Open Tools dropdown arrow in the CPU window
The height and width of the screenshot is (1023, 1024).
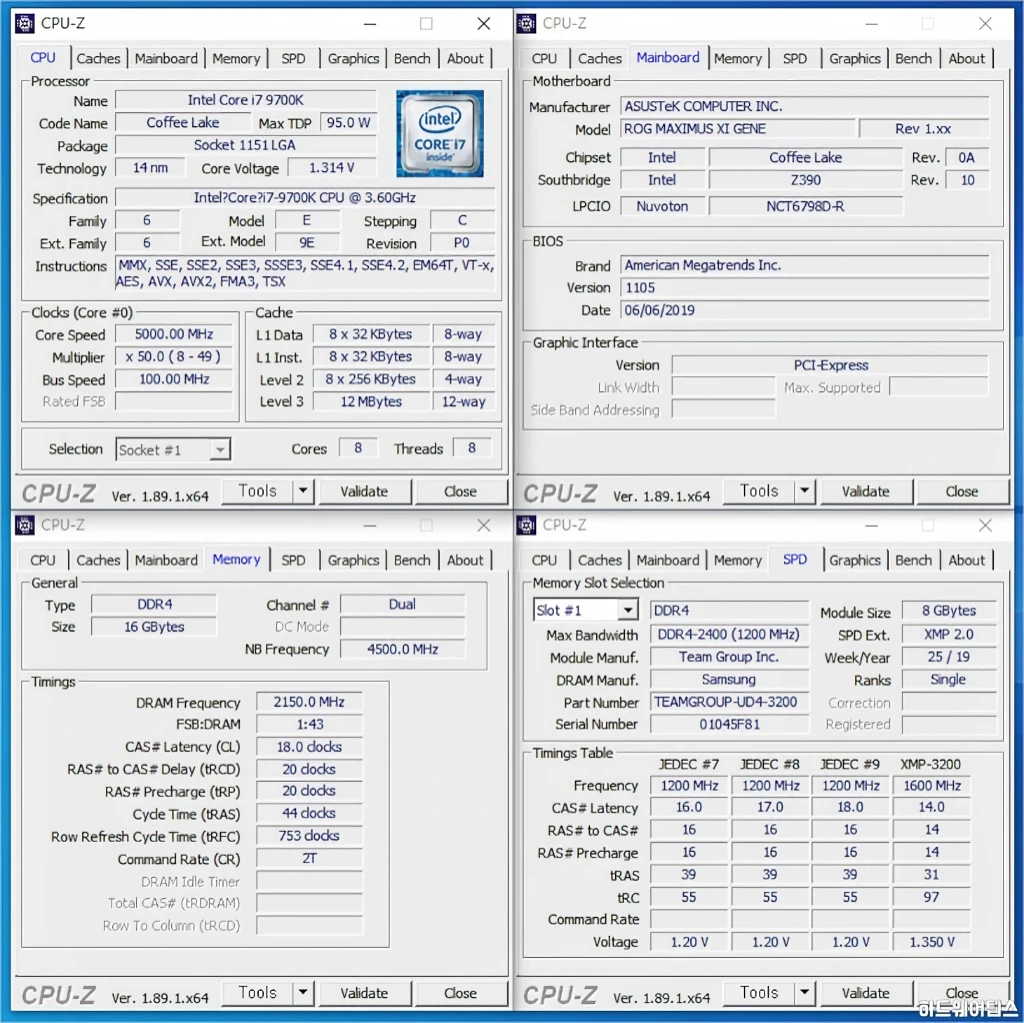click(303, 491)
